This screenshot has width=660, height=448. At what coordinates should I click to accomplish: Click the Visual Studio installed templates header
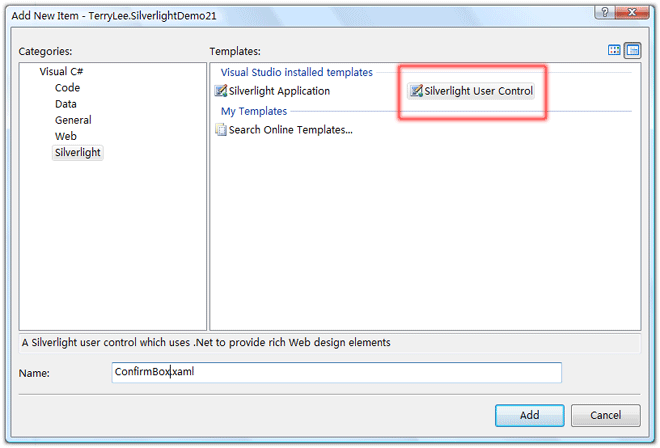tap(297, 72)
